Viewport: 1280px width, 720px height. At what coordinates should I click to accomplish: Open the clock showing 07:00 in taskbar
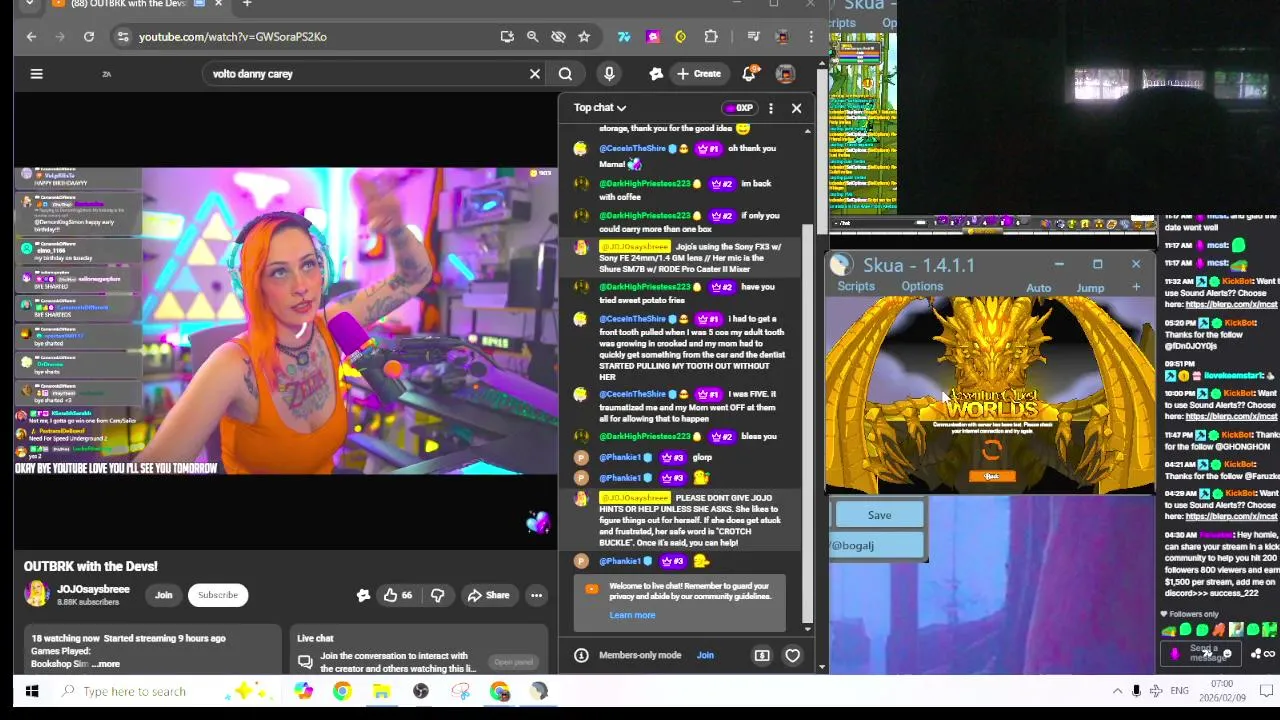pos(1222,691)
